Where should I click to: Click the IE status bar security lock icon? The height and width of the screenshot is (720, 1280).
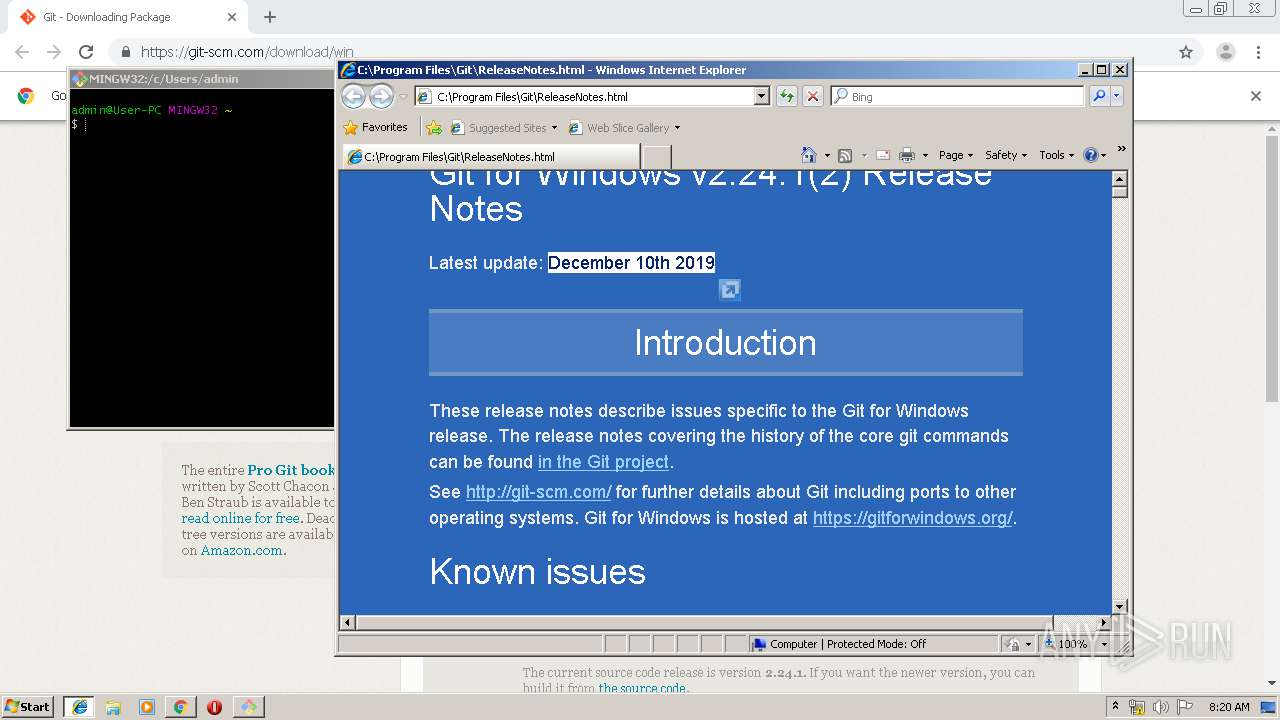[x=1014, y=644]
